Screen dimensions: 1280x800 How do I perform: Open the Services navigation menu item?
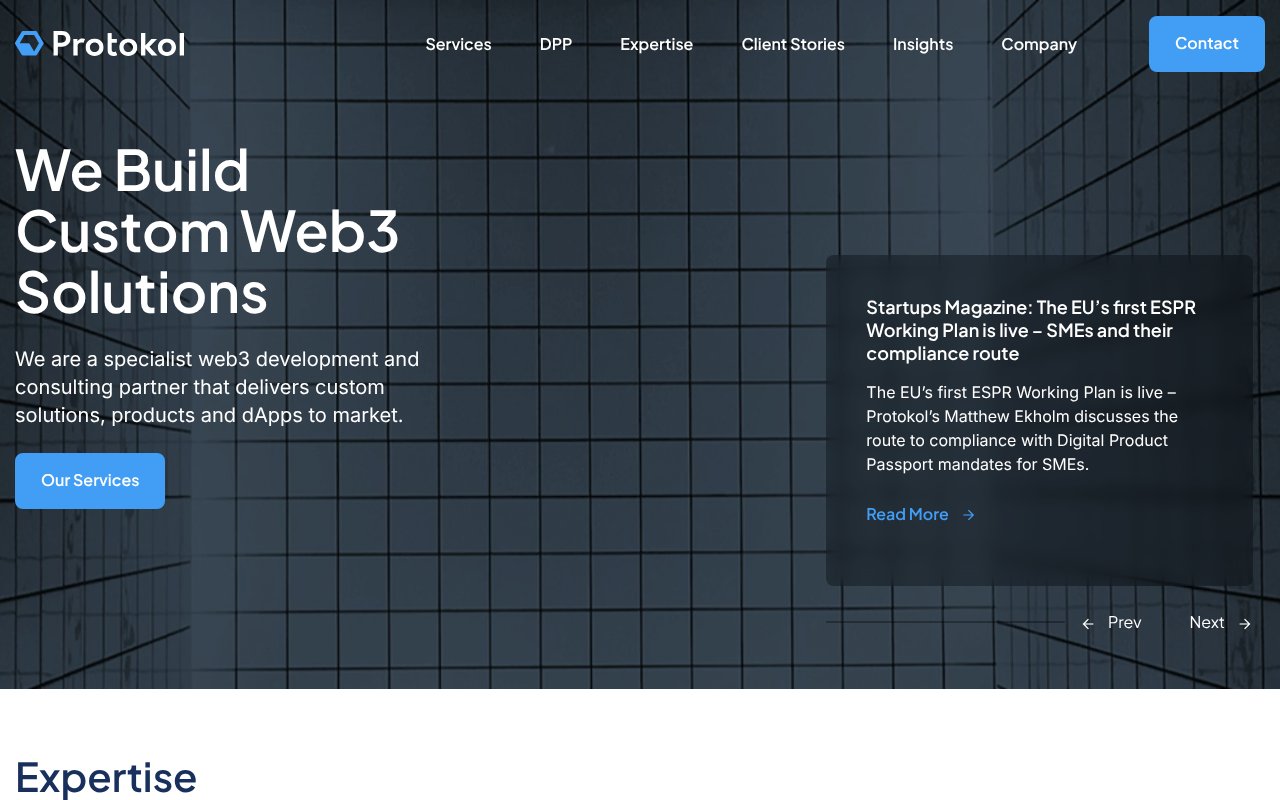tap(458, 44)
